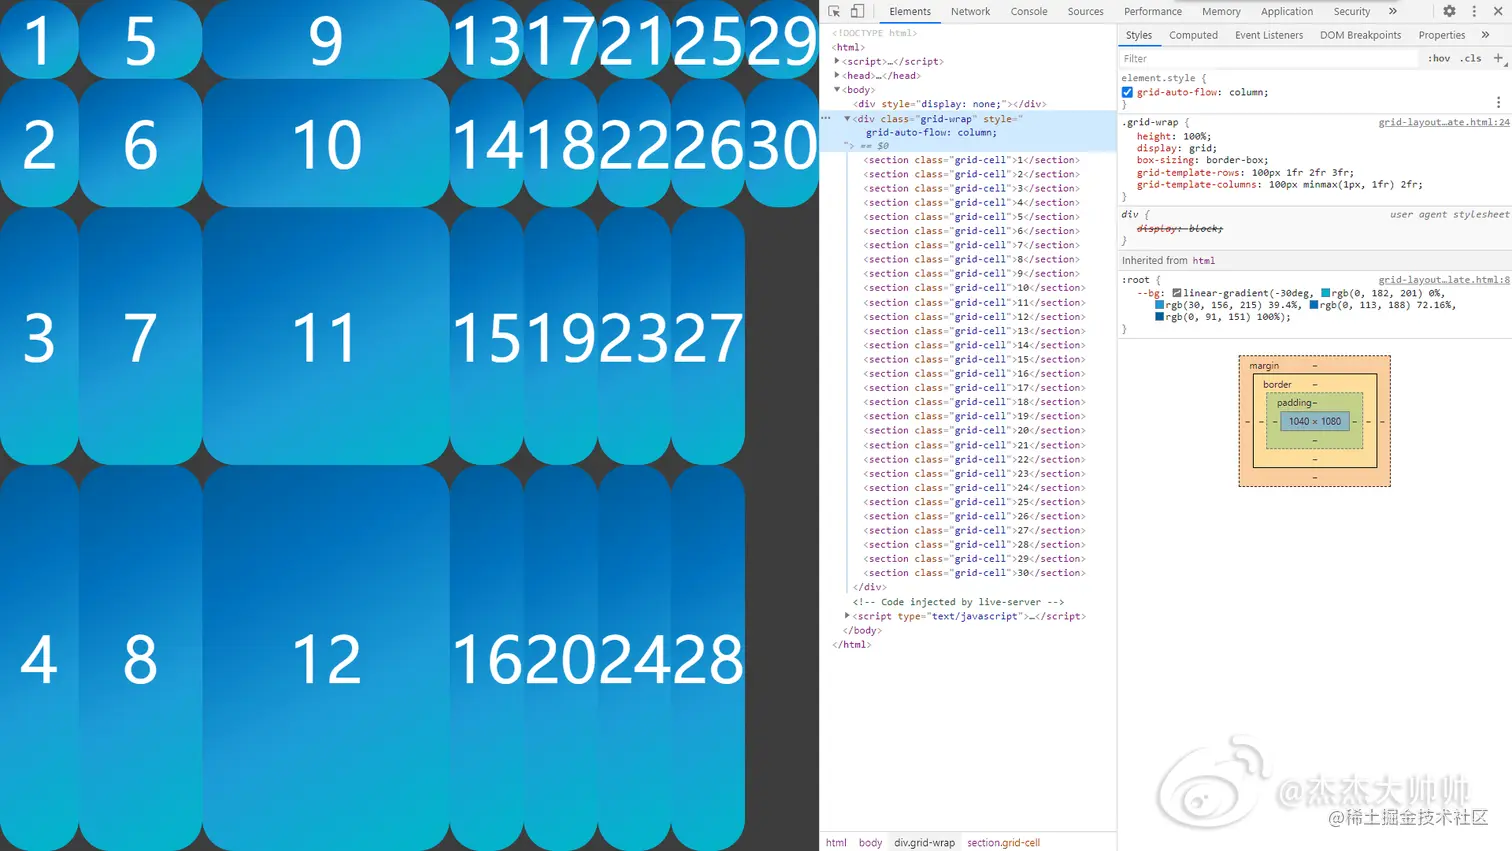Open the Sources tab

(1085, 11)
